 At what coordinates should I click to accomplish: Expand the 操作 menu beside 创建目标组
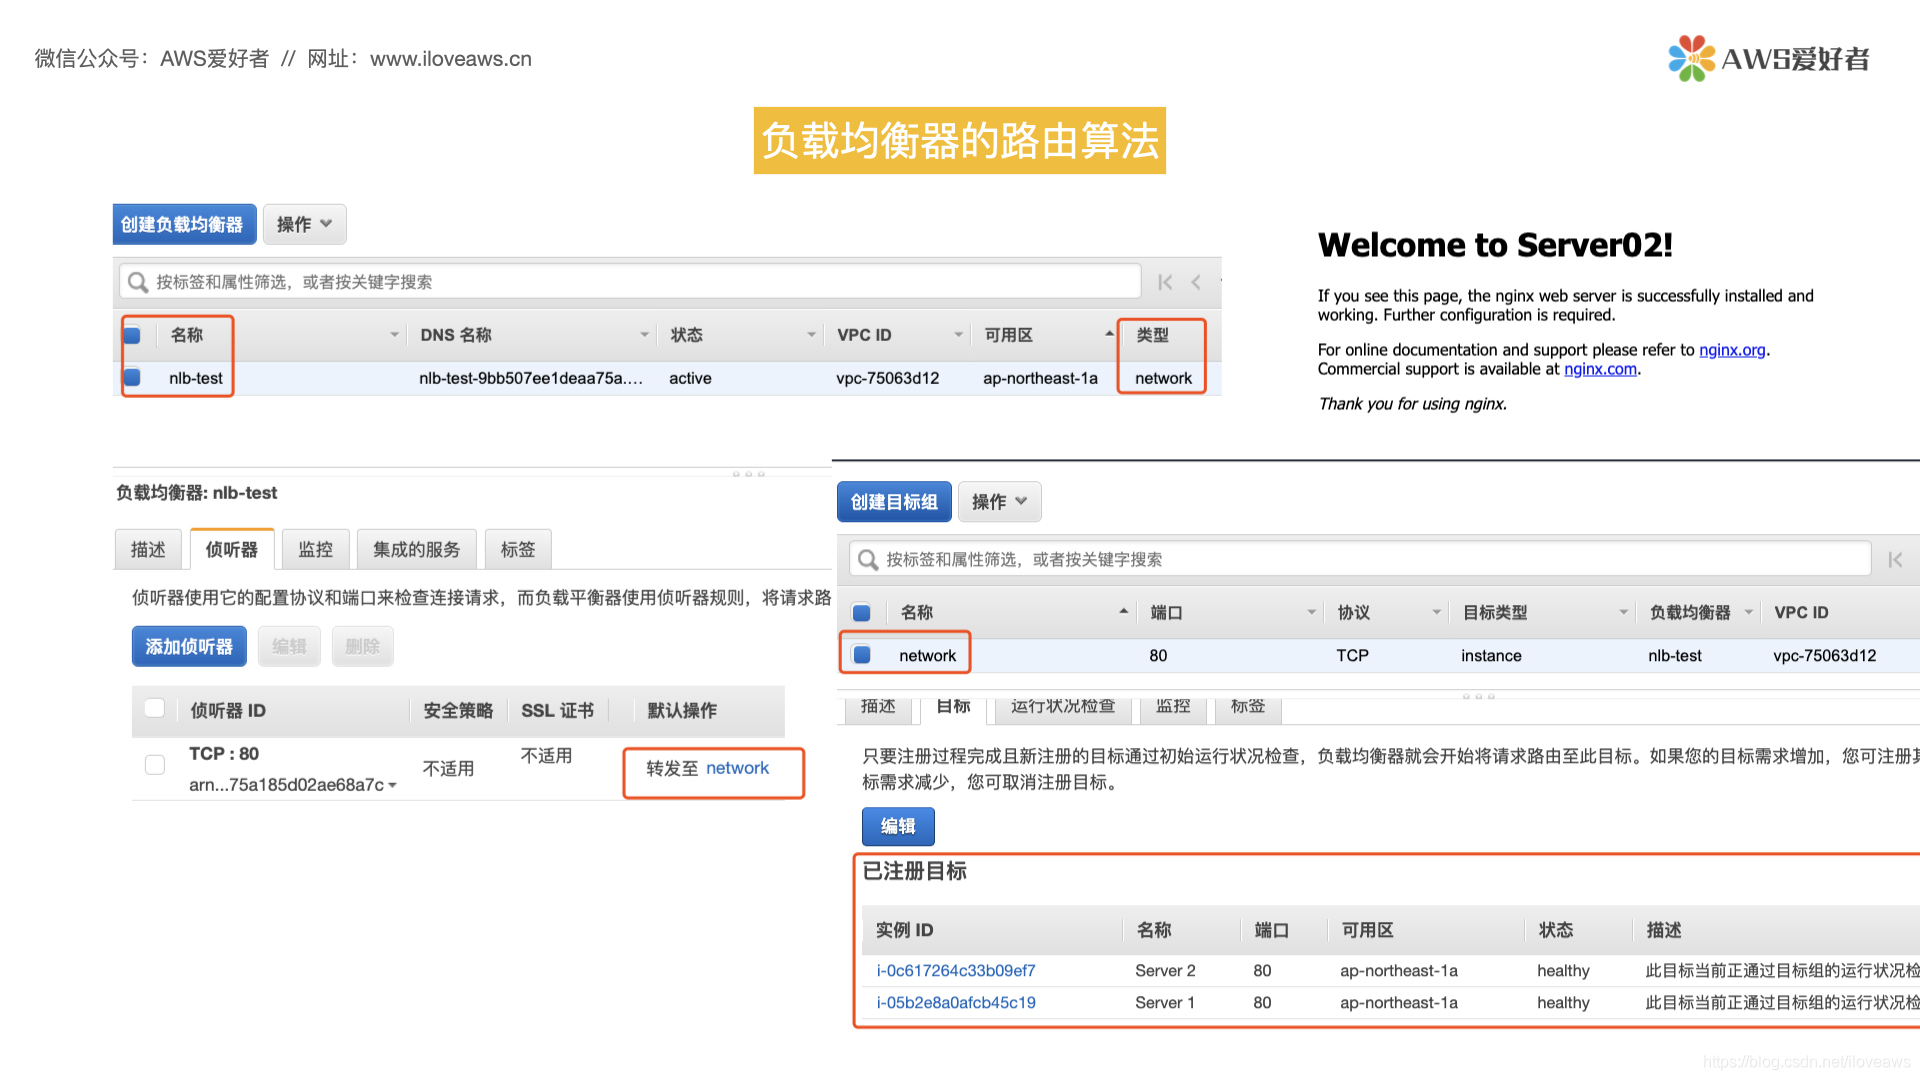pyautogui.click(x=1000, y=502)
